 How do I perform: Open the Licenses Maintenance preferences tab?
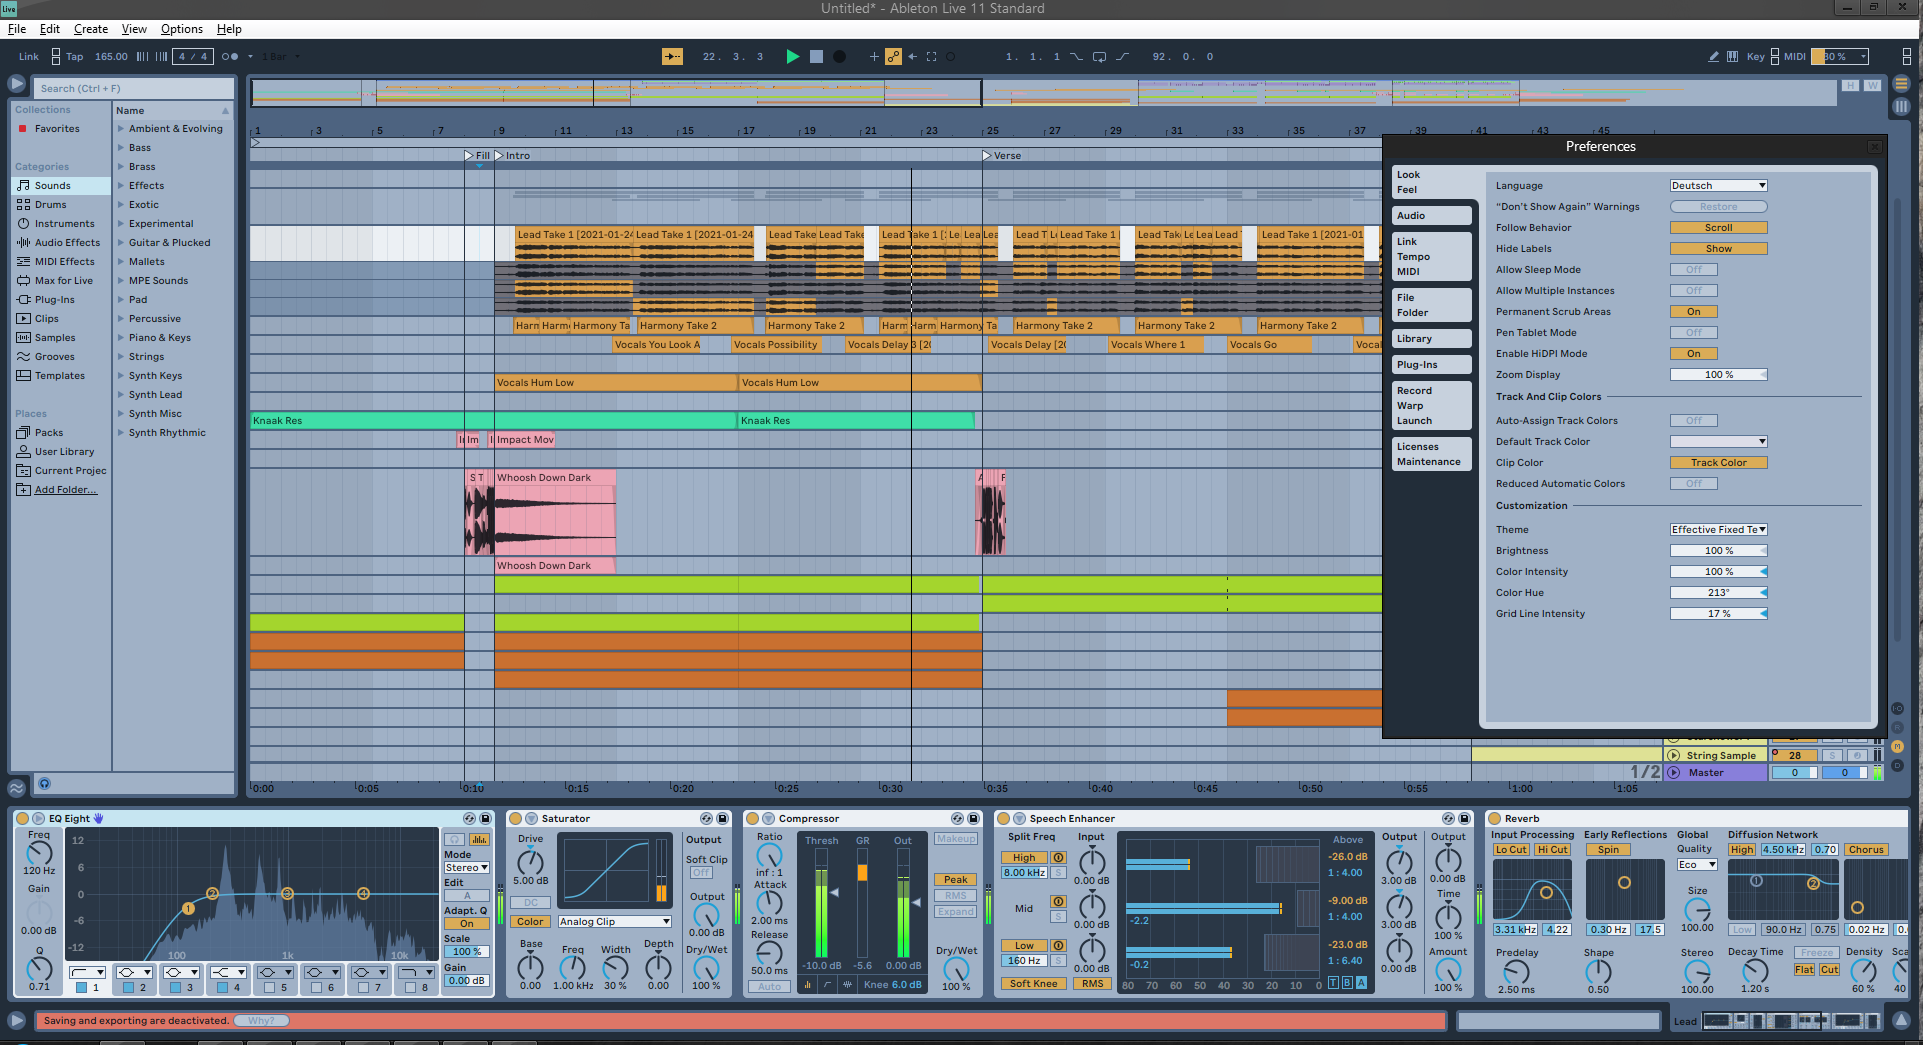click(x=1431, y=454)
